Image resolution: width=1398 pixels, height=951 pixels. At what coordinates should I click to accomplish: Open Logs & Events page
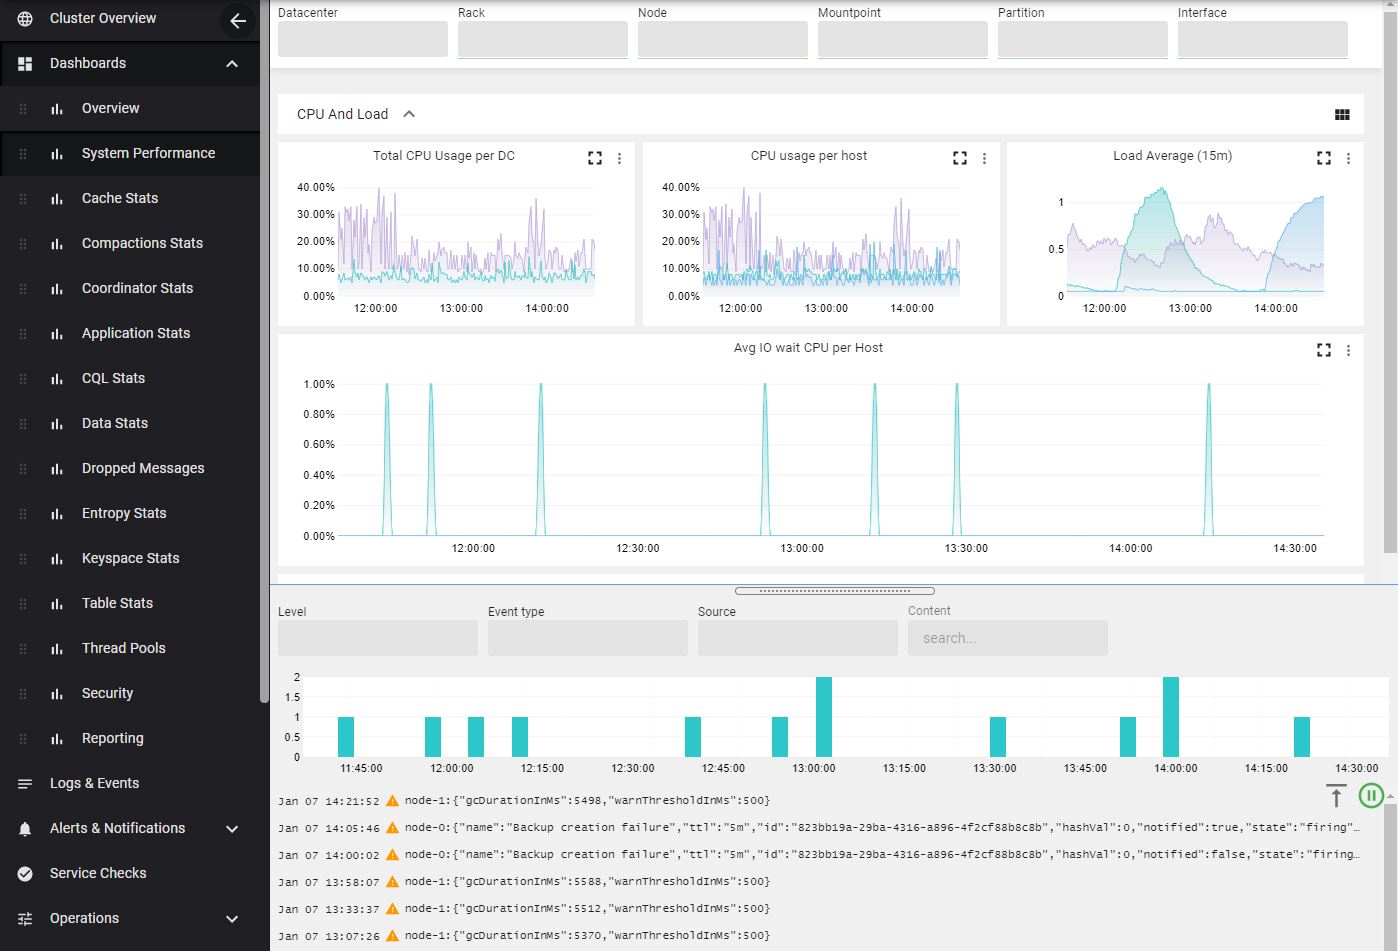[x=94, y=783]
